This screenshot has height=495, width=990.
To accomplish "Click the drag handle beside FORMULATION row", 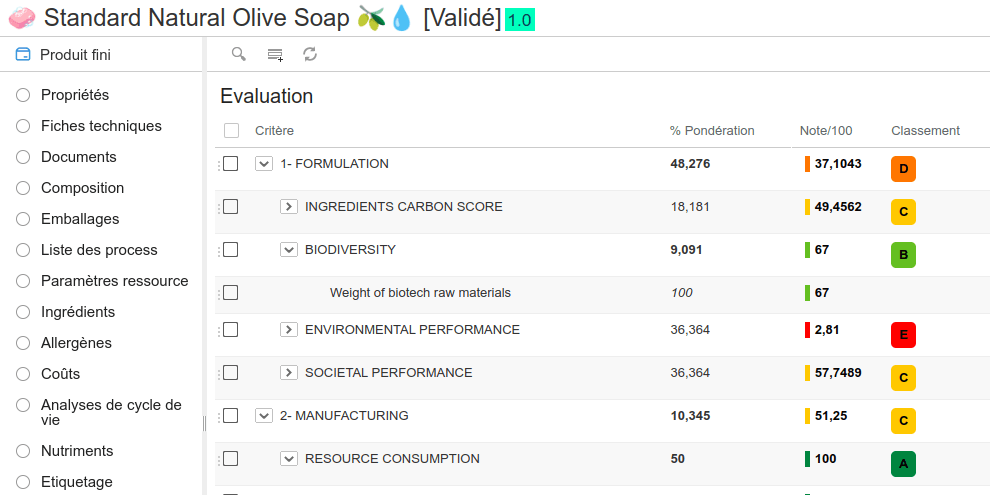I will (218, 164).
